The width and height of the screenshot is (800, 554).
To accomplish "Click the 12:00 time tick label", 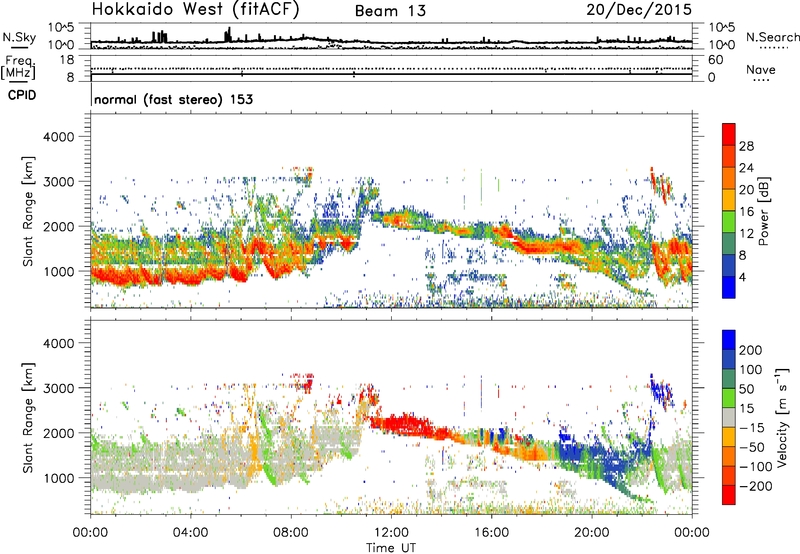I will click(x=391, y=533).
